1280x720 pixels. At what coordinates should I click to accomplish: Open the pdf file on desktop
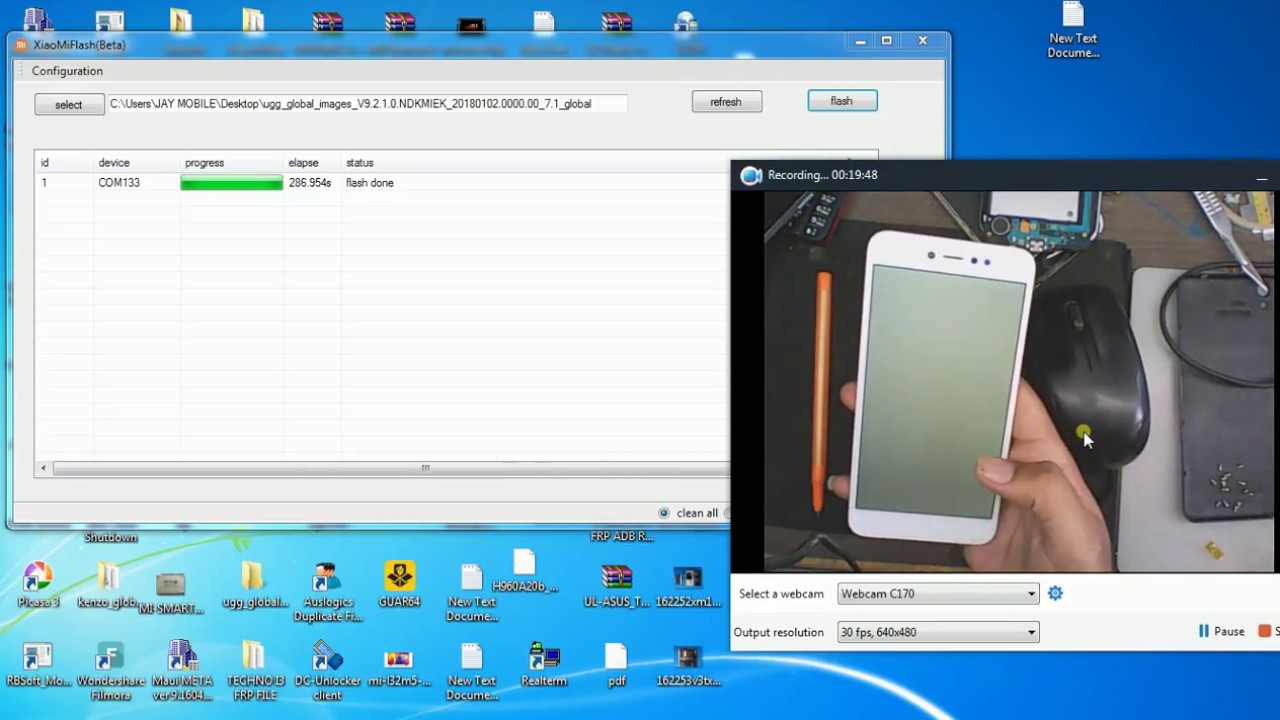[616, 664]
